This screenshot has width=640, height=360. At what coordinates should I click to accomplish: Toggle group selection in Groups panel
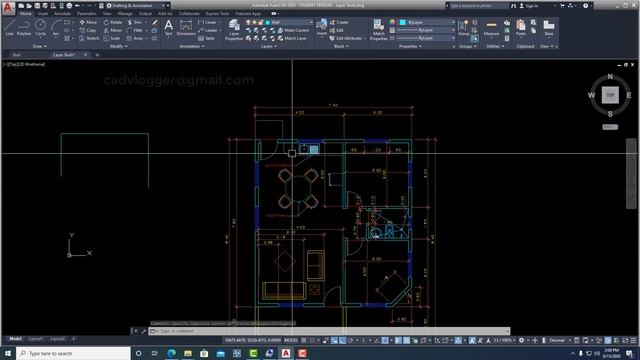tap(474, 38)
